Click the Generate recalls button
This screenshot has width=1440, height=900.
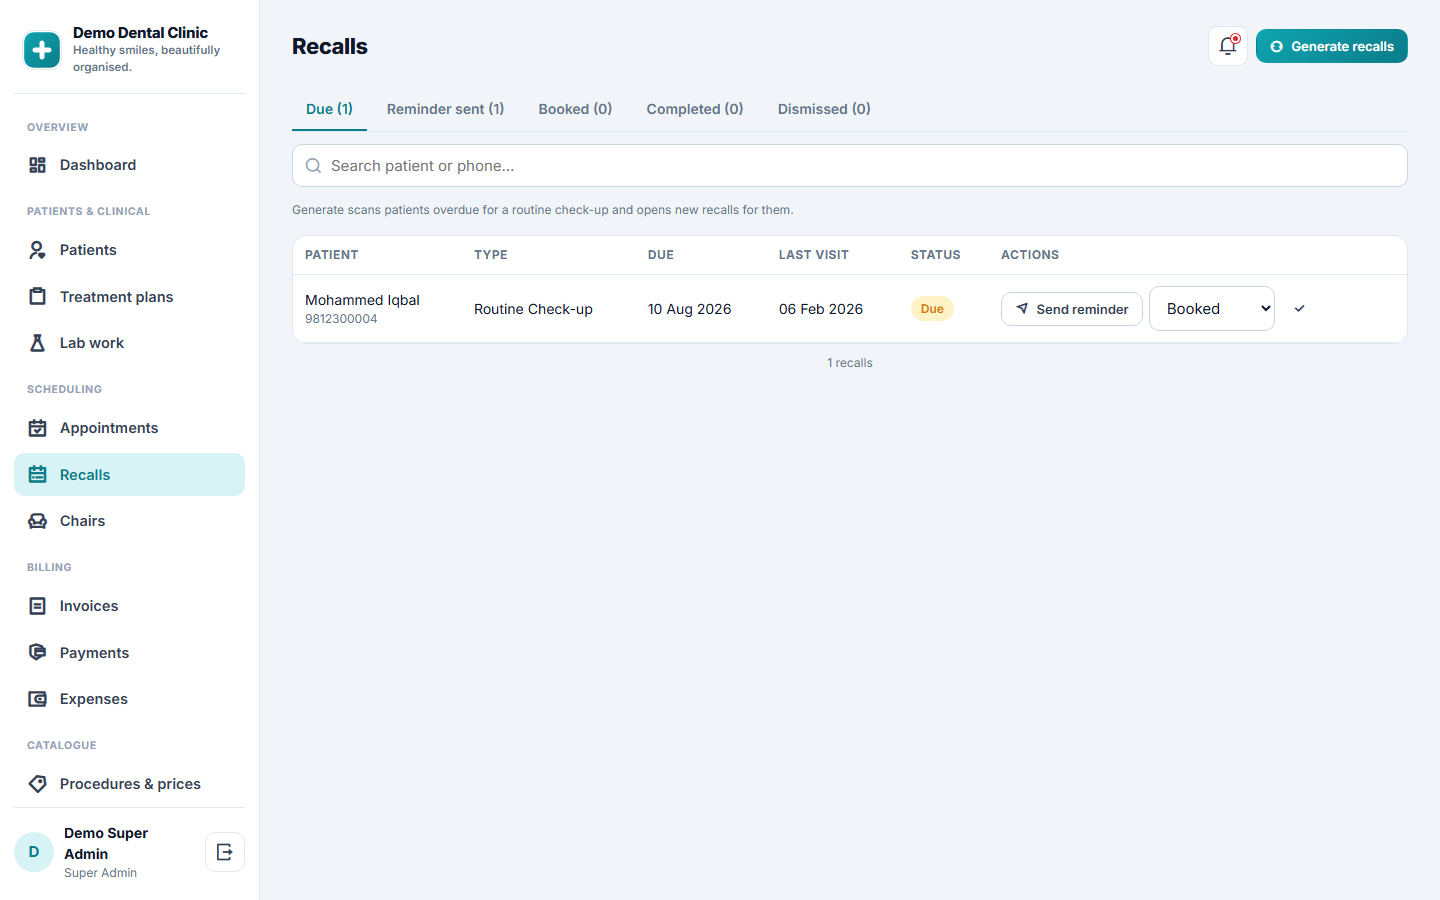[x=1331, y=46]
